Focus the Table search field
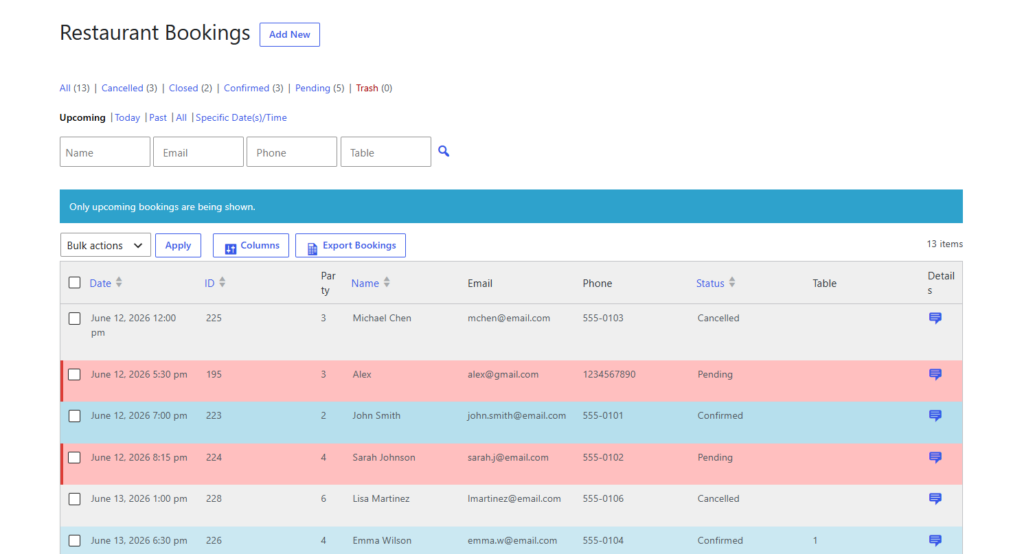This screenshot has height=554, width=1024. 386,152
